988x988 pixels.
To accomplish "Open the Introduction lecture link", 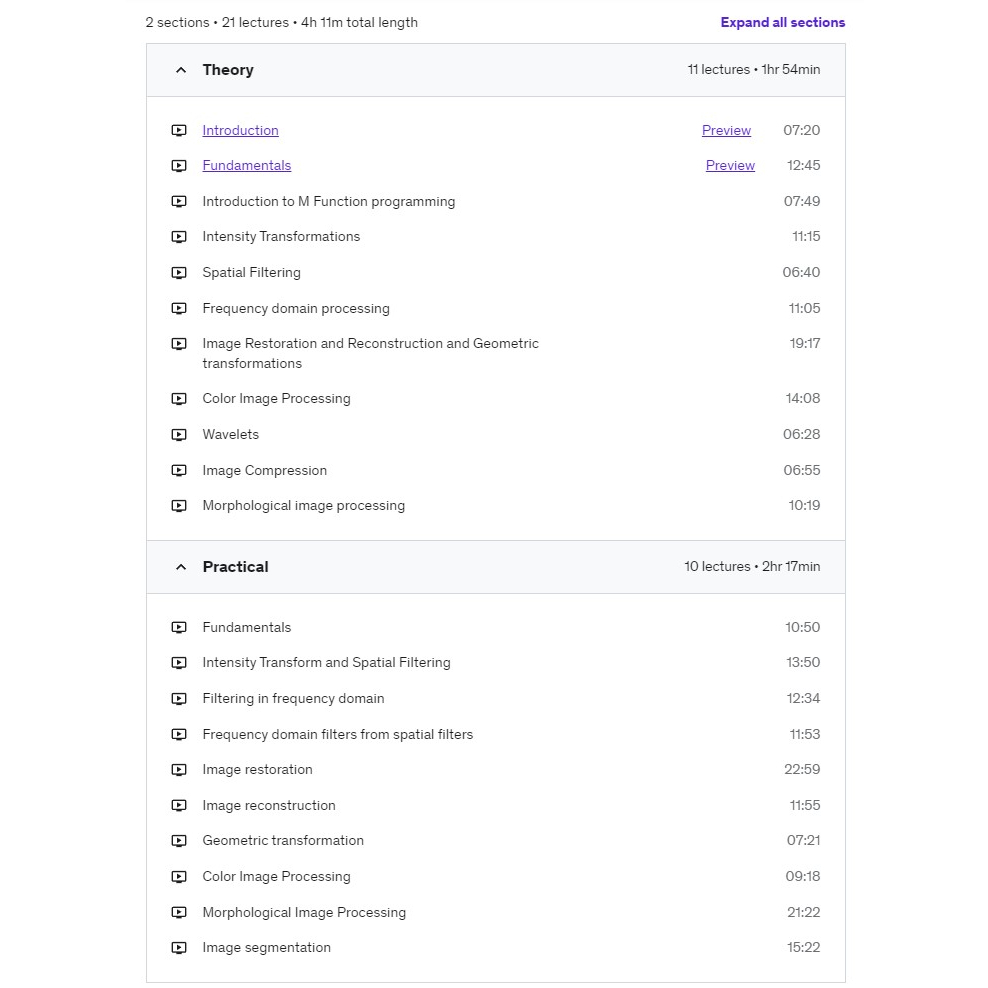I will point(240,130).
